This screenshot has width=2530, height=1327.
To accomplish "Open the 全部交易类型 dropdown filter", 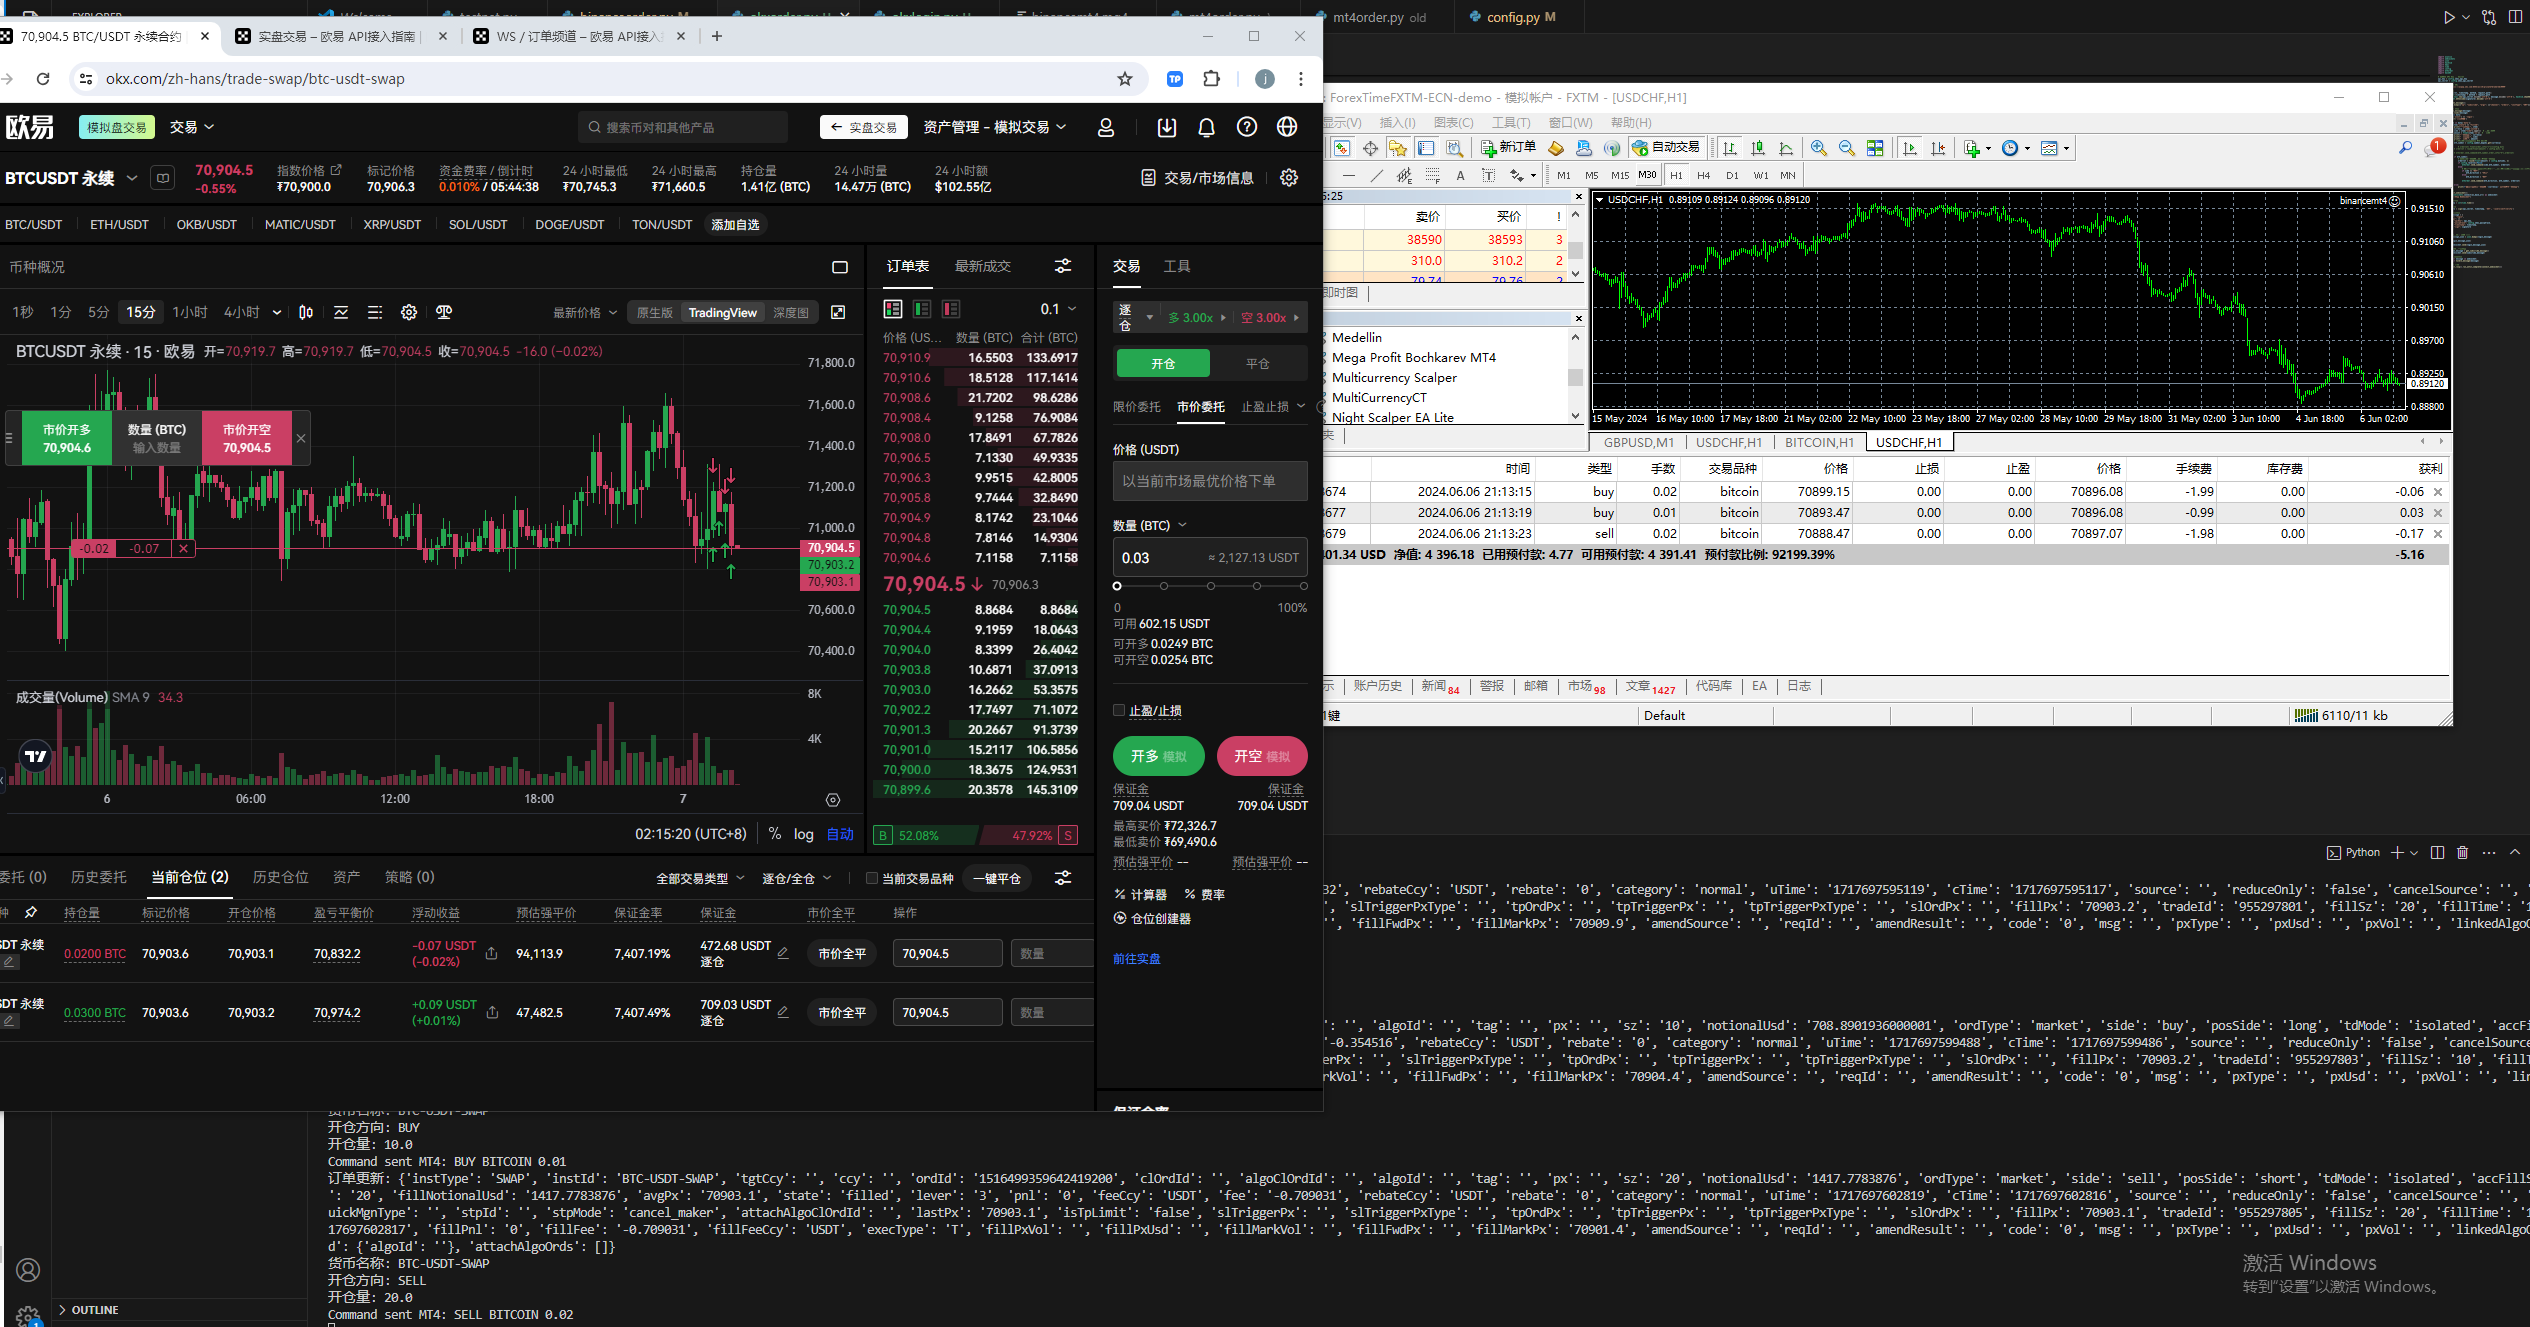I will coord(700,878).
